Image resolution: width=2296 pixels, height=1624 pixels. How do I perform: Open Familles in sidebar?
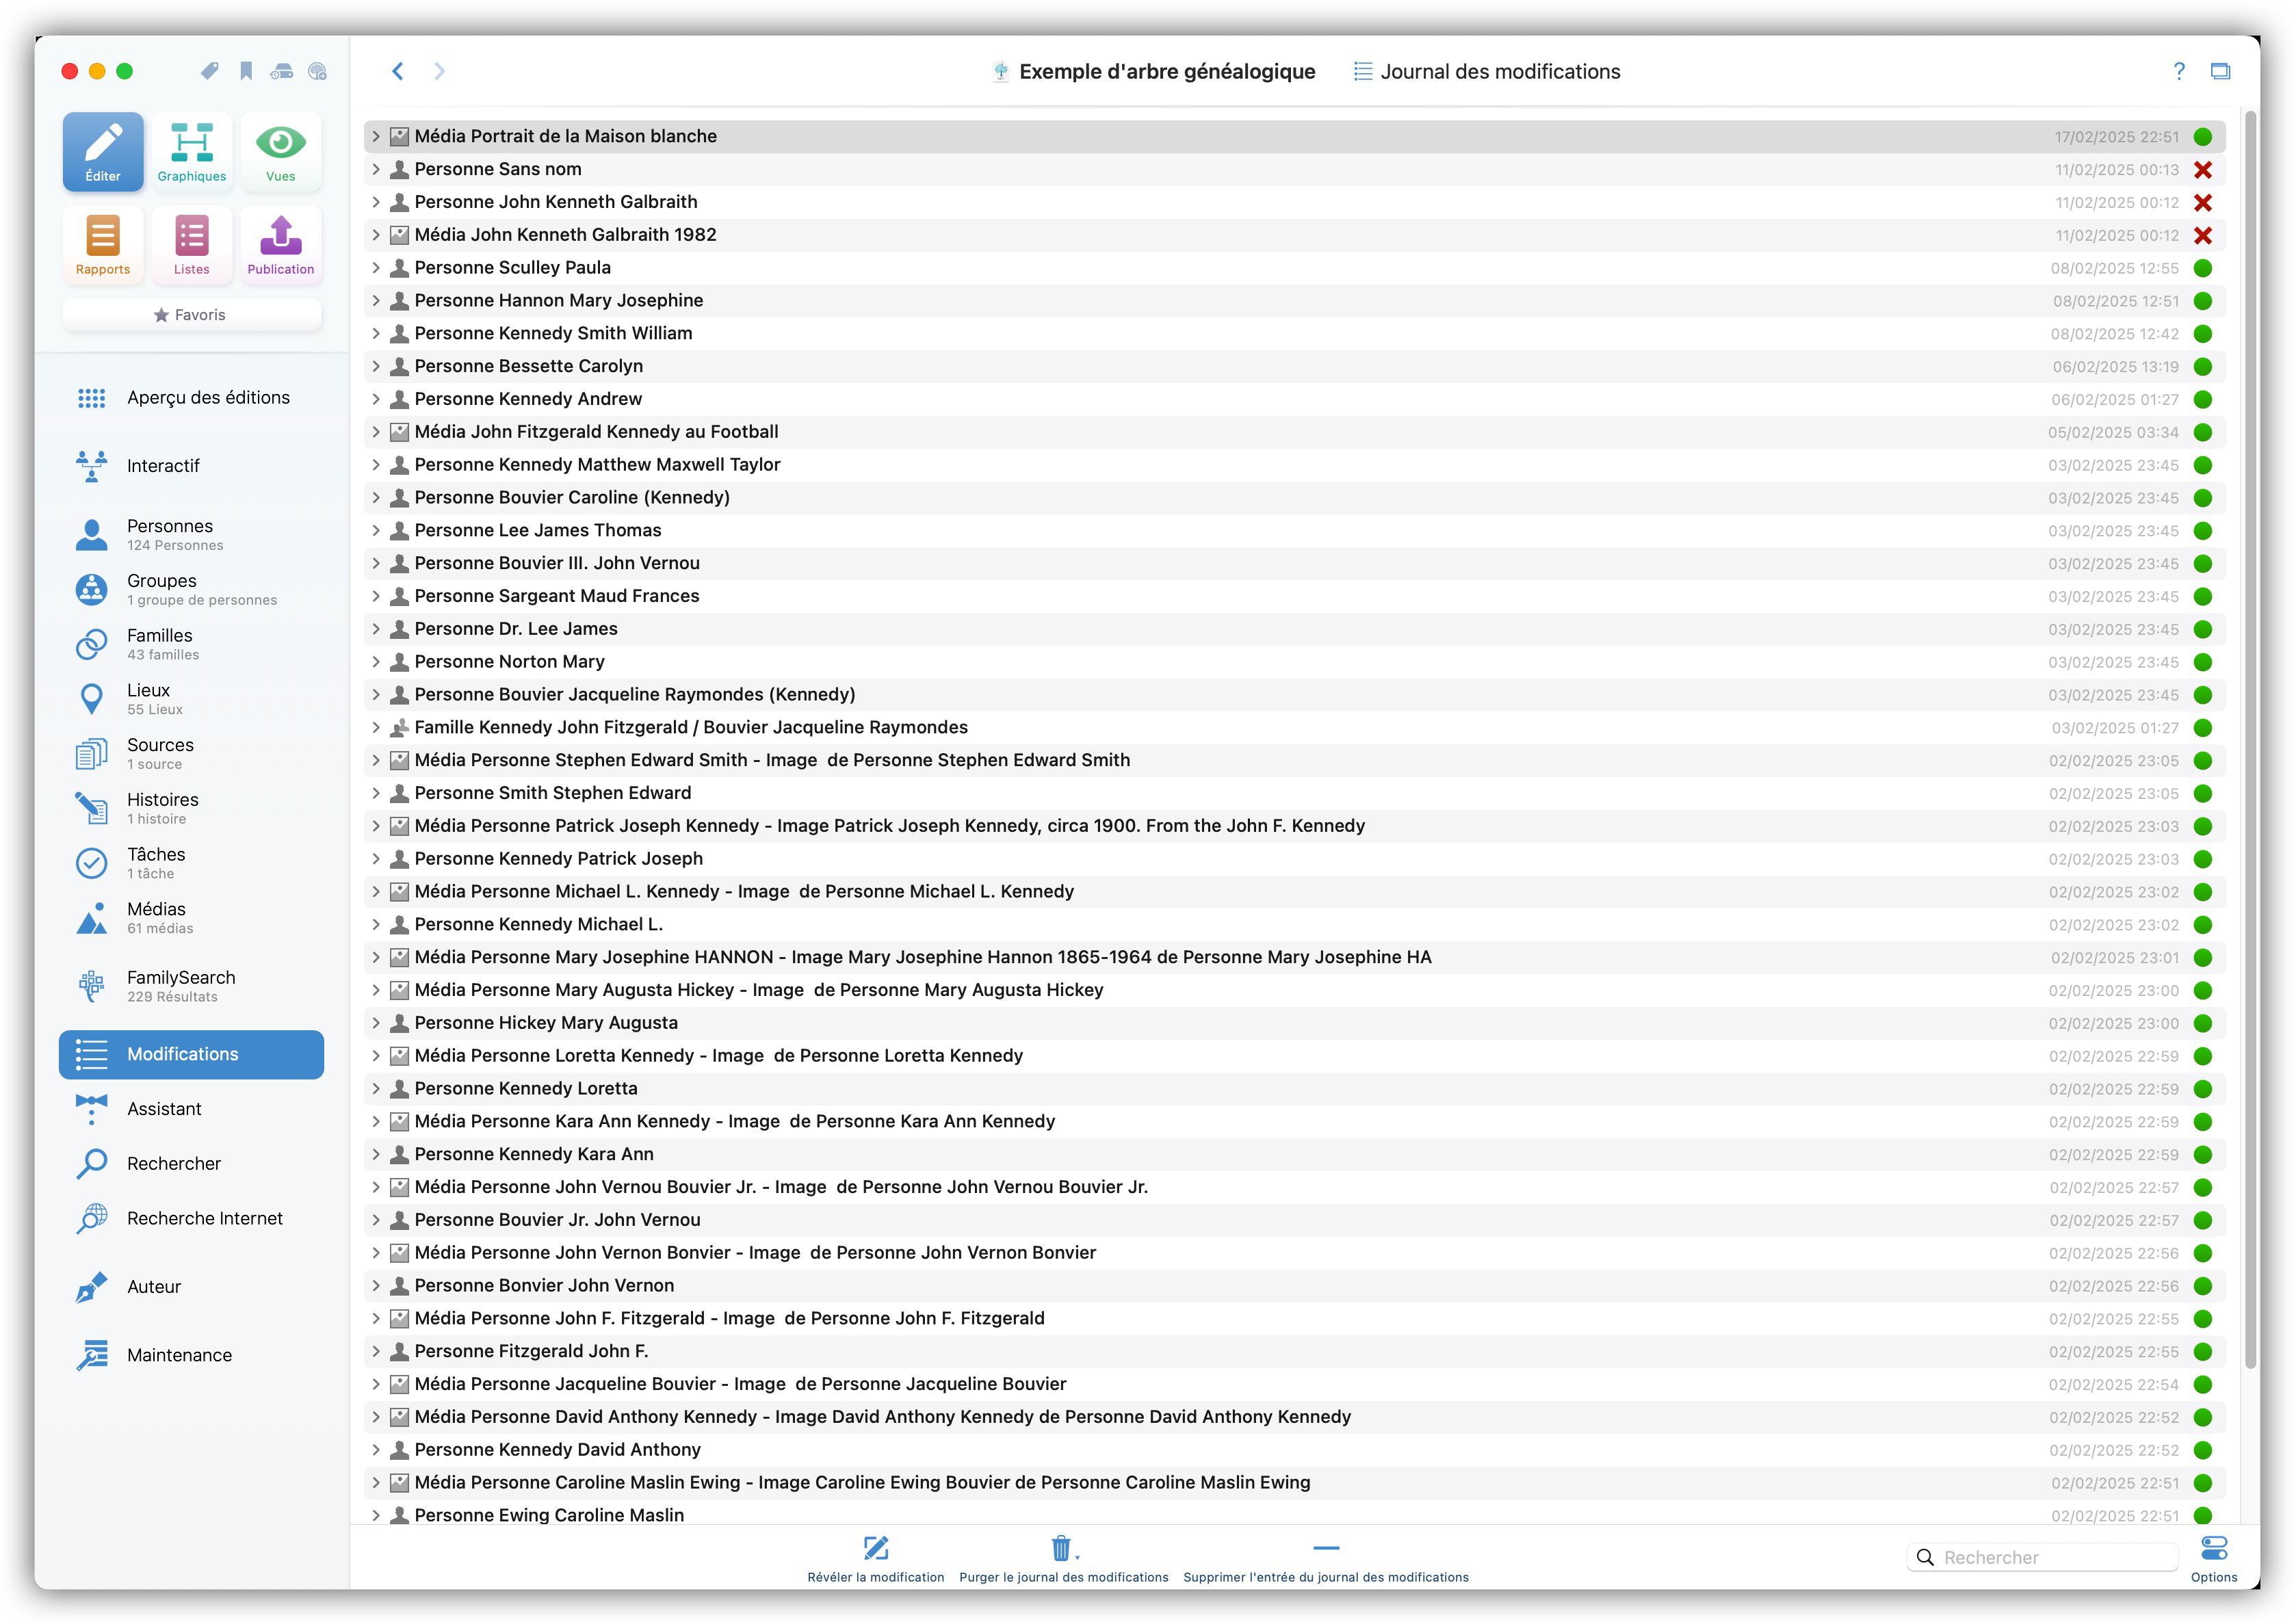pyautogui.click(x=191, y=645)
